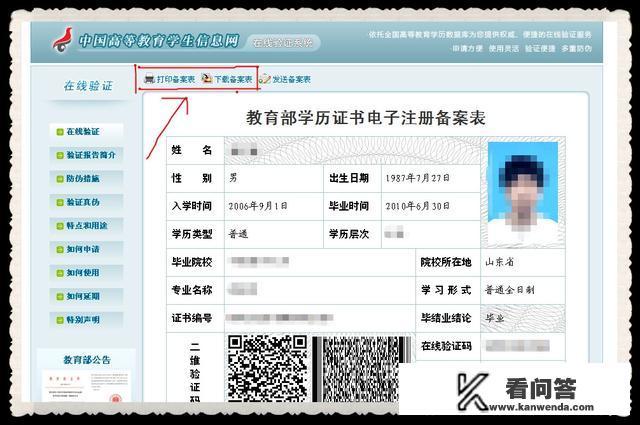
Task: Click the tall barcode next to the QR code
Action: [x=361, y=369]
